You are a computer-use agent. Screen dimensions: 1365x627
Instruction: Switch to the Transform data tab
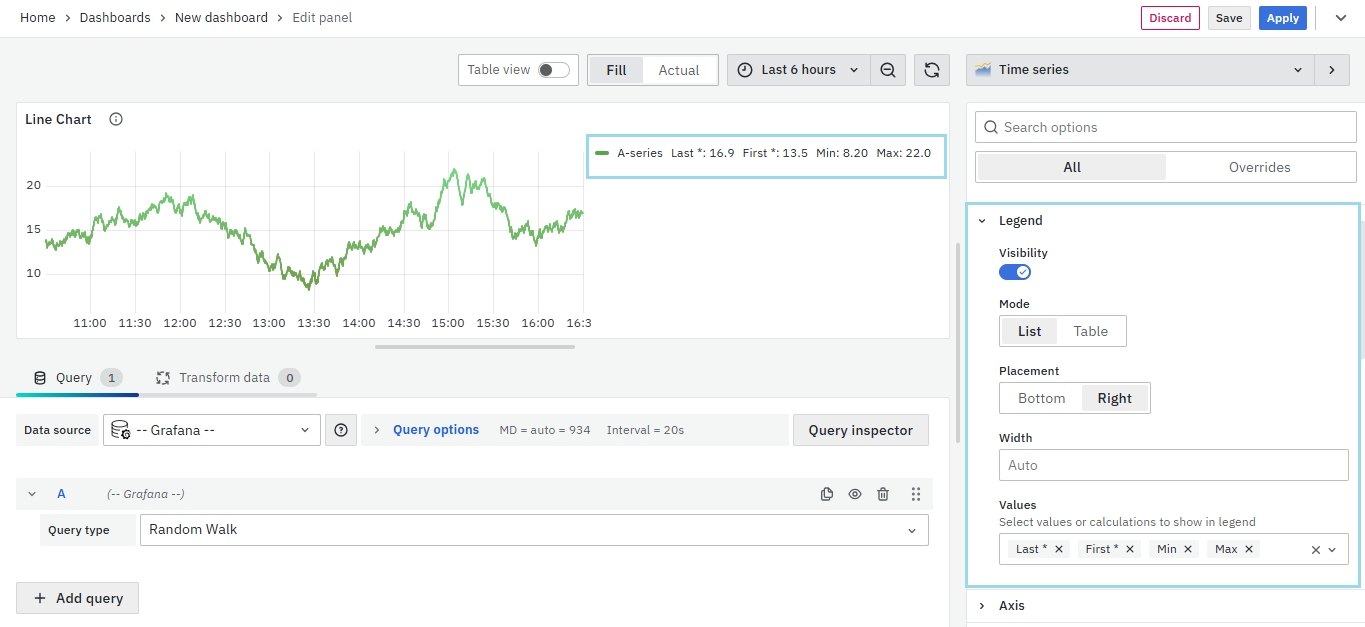click(x=225, y=378)
